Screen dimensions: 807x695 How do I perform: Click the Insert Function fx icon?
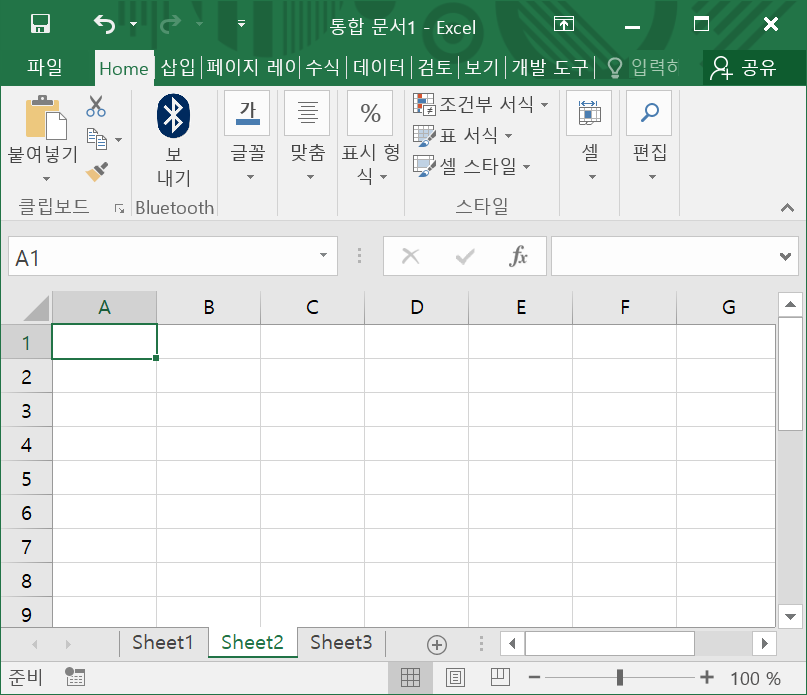[518, 256]
